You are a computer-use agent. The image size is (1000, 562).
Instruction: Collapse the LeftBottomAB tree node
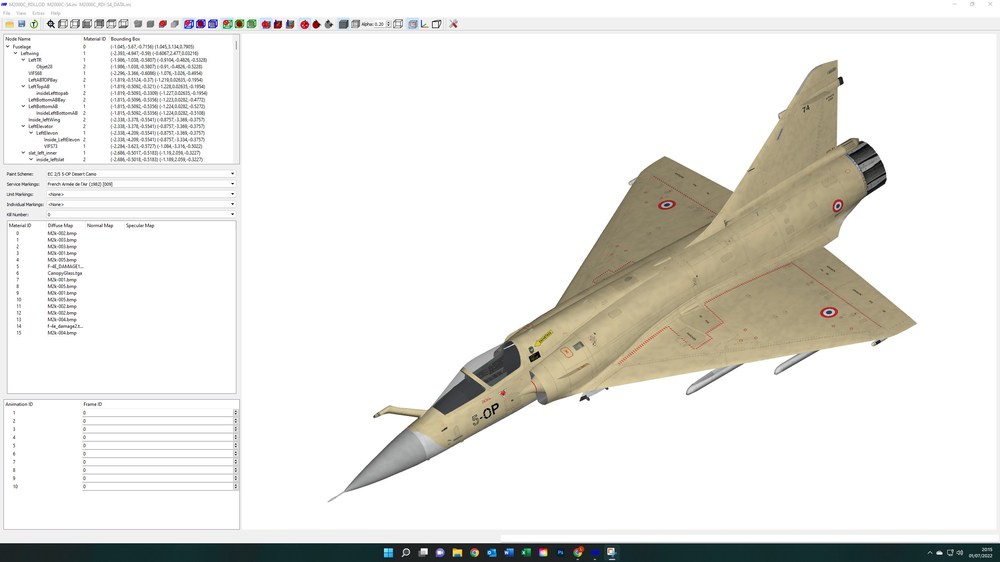(x=24, y=107)
